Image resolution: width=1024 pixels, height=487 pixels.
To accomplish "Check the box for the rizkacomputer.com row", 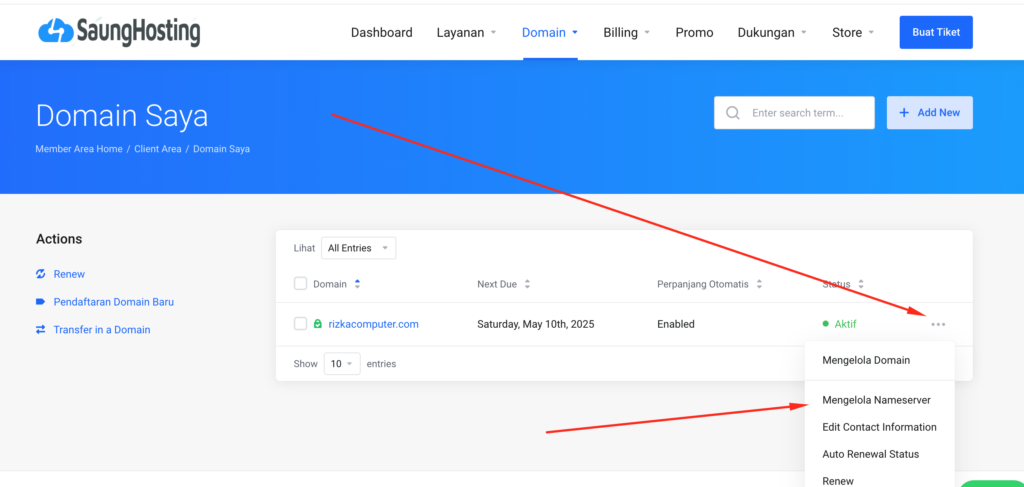I will point(301,324).
